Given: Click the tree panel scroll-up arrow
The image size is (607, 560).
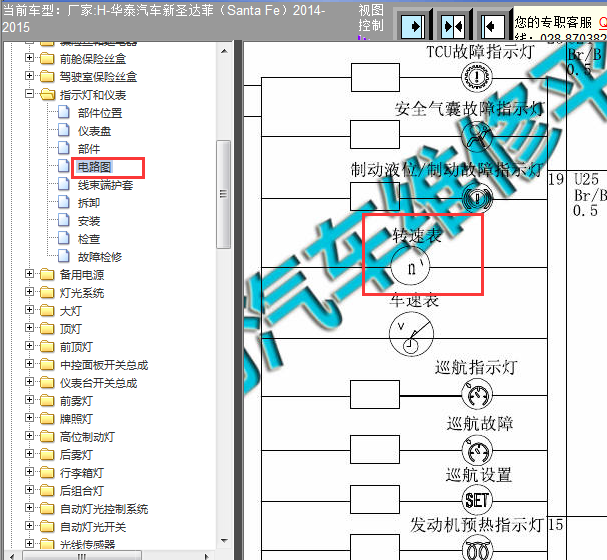Looking at the screenshot, I should tap(224, 51).
